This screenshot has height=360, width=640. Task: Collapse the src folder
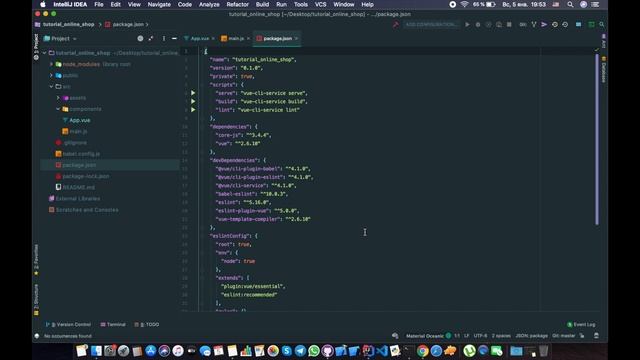51,87
